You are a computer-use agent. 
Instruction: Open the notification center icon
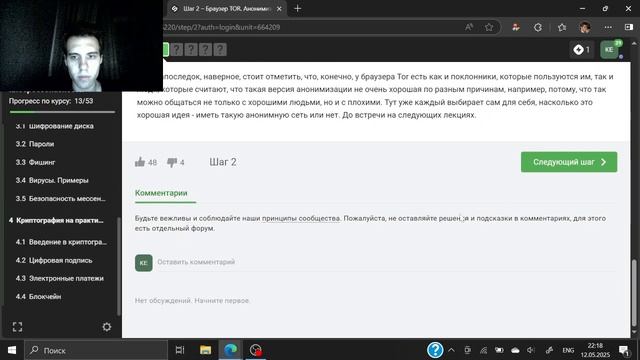click(624, 350)
